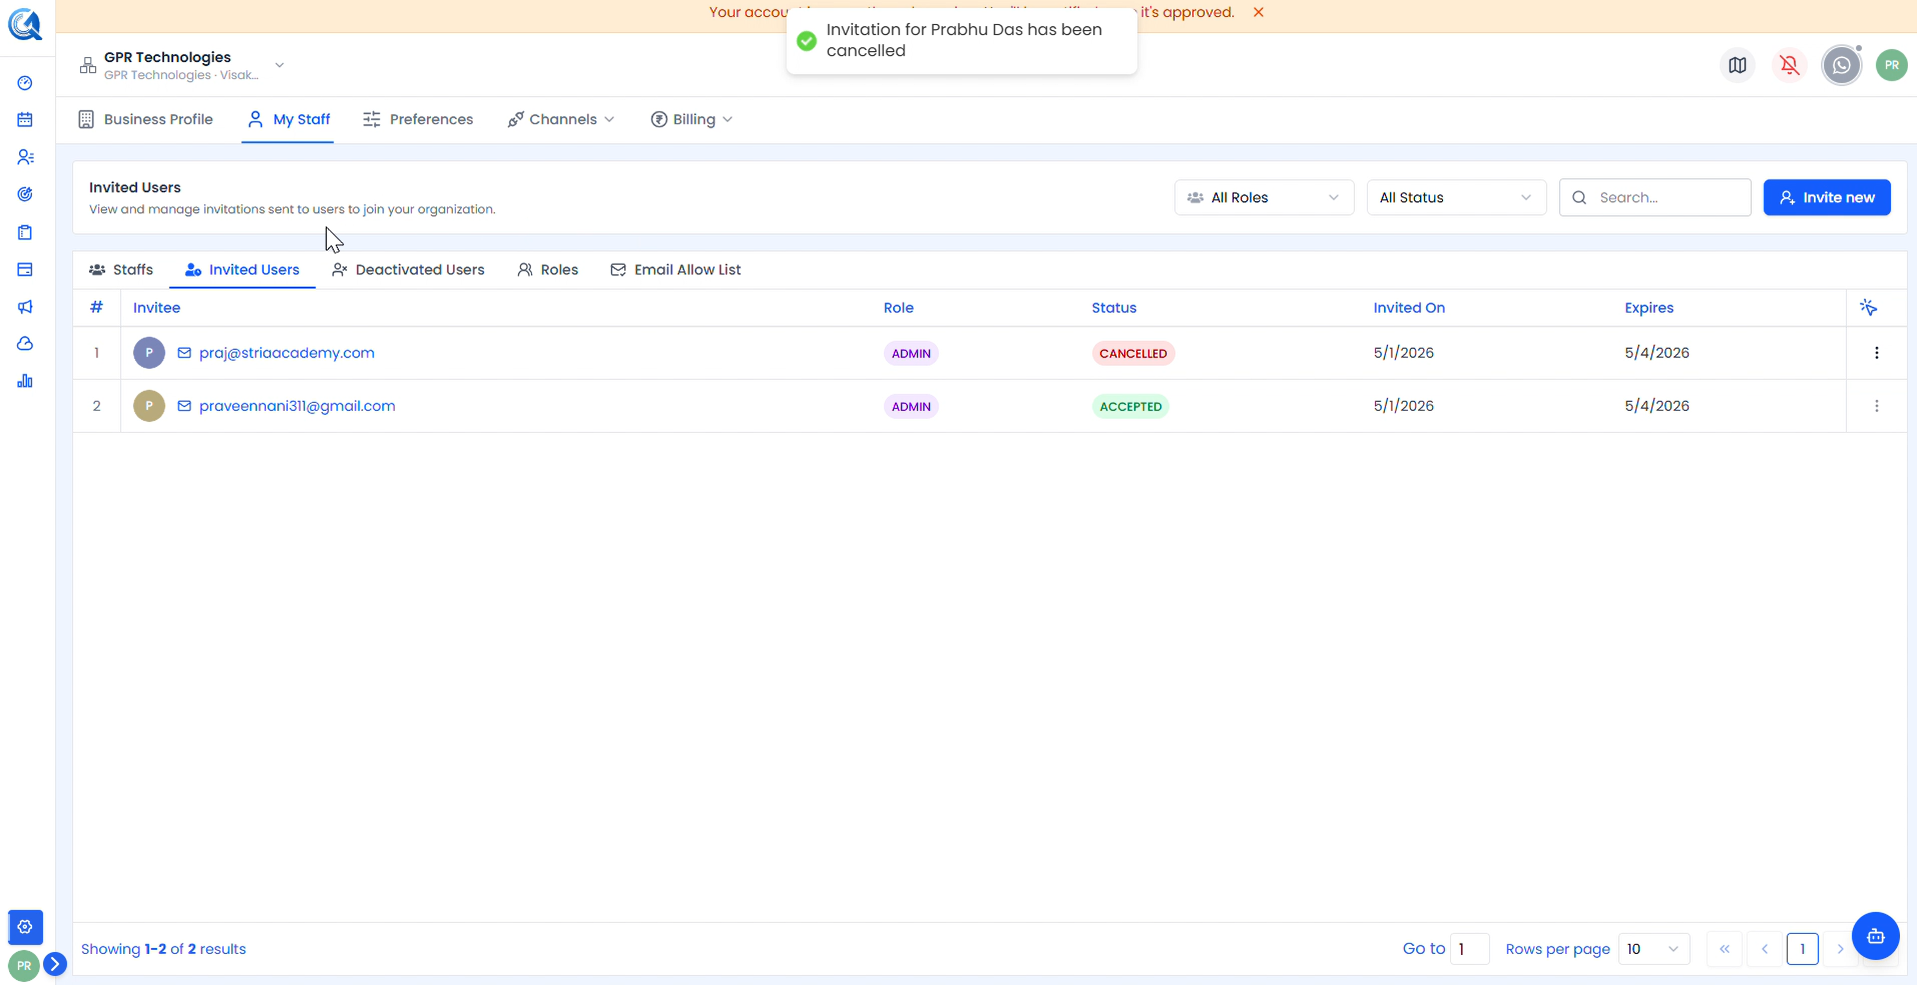Open the All Status filter dropdown

point(1456,197)
